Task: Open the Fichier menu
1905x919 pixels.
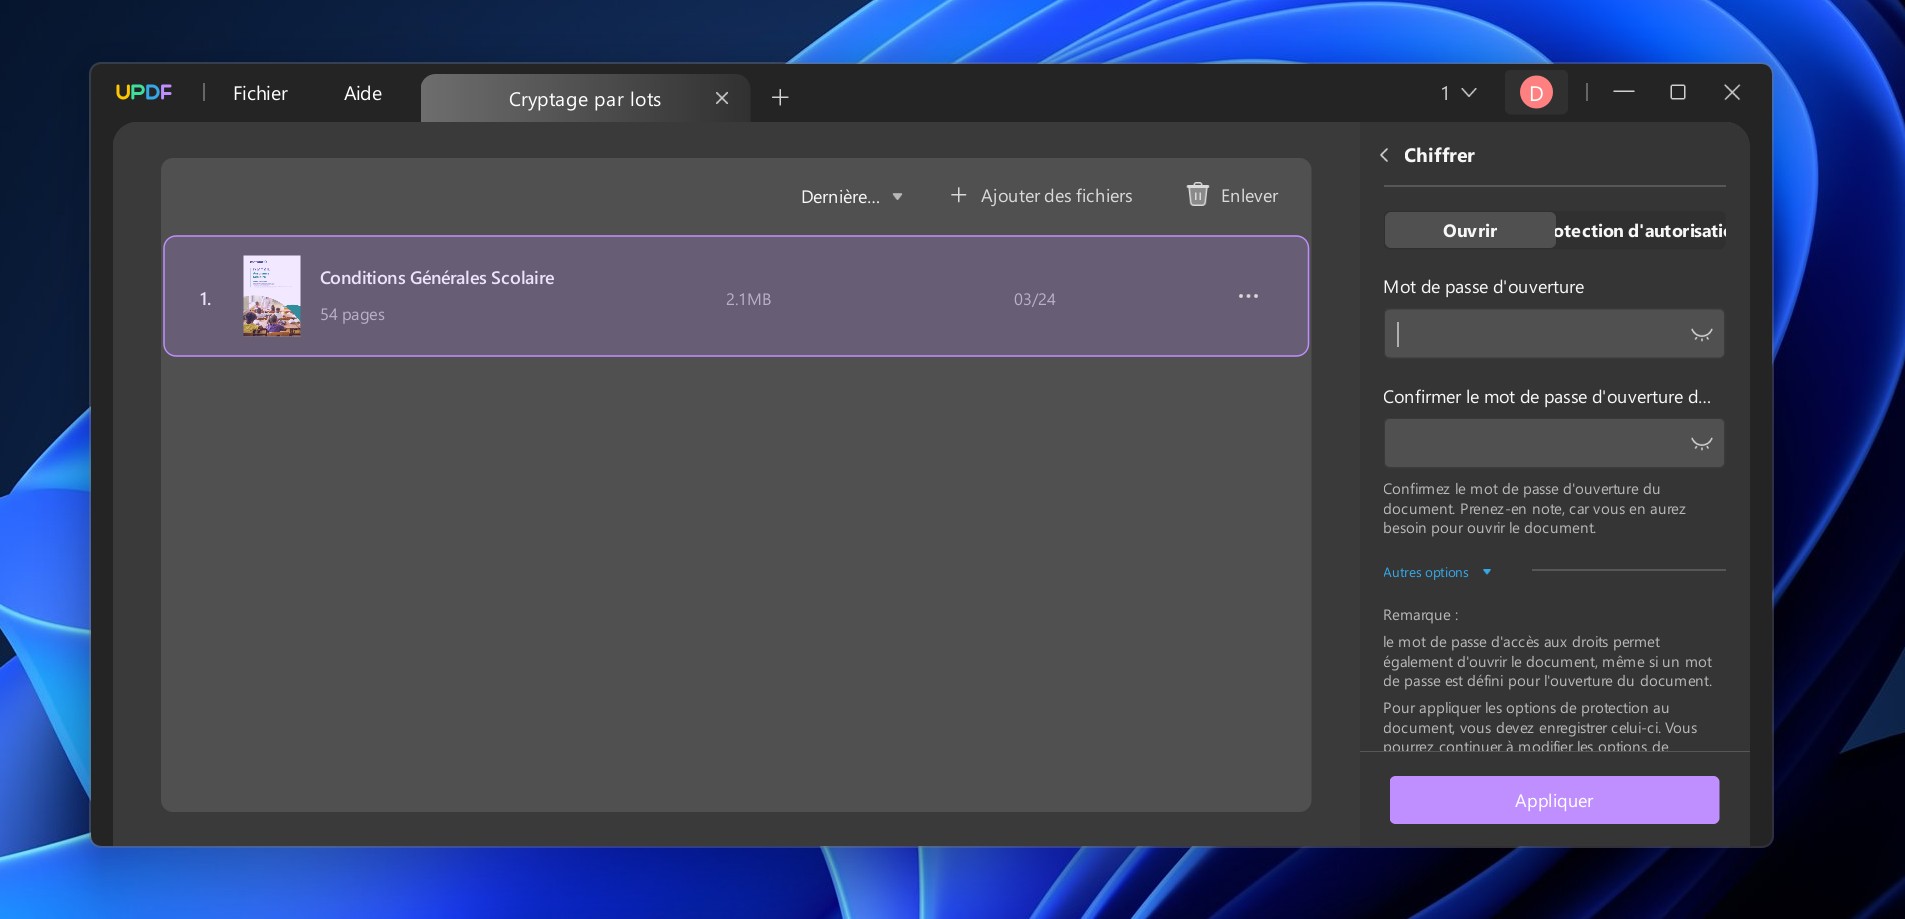Action: pyautogui.click(x=260, y=94)
